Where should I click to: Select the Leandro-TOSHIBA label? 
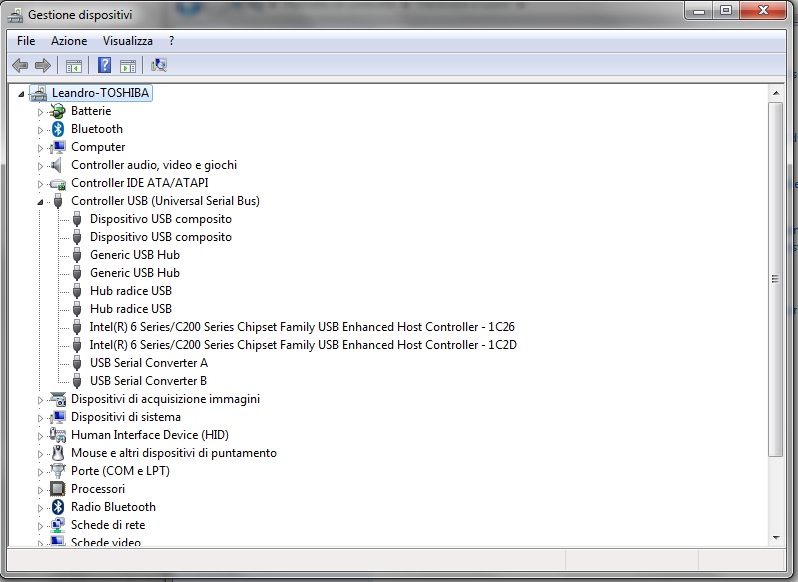point(100,93)
